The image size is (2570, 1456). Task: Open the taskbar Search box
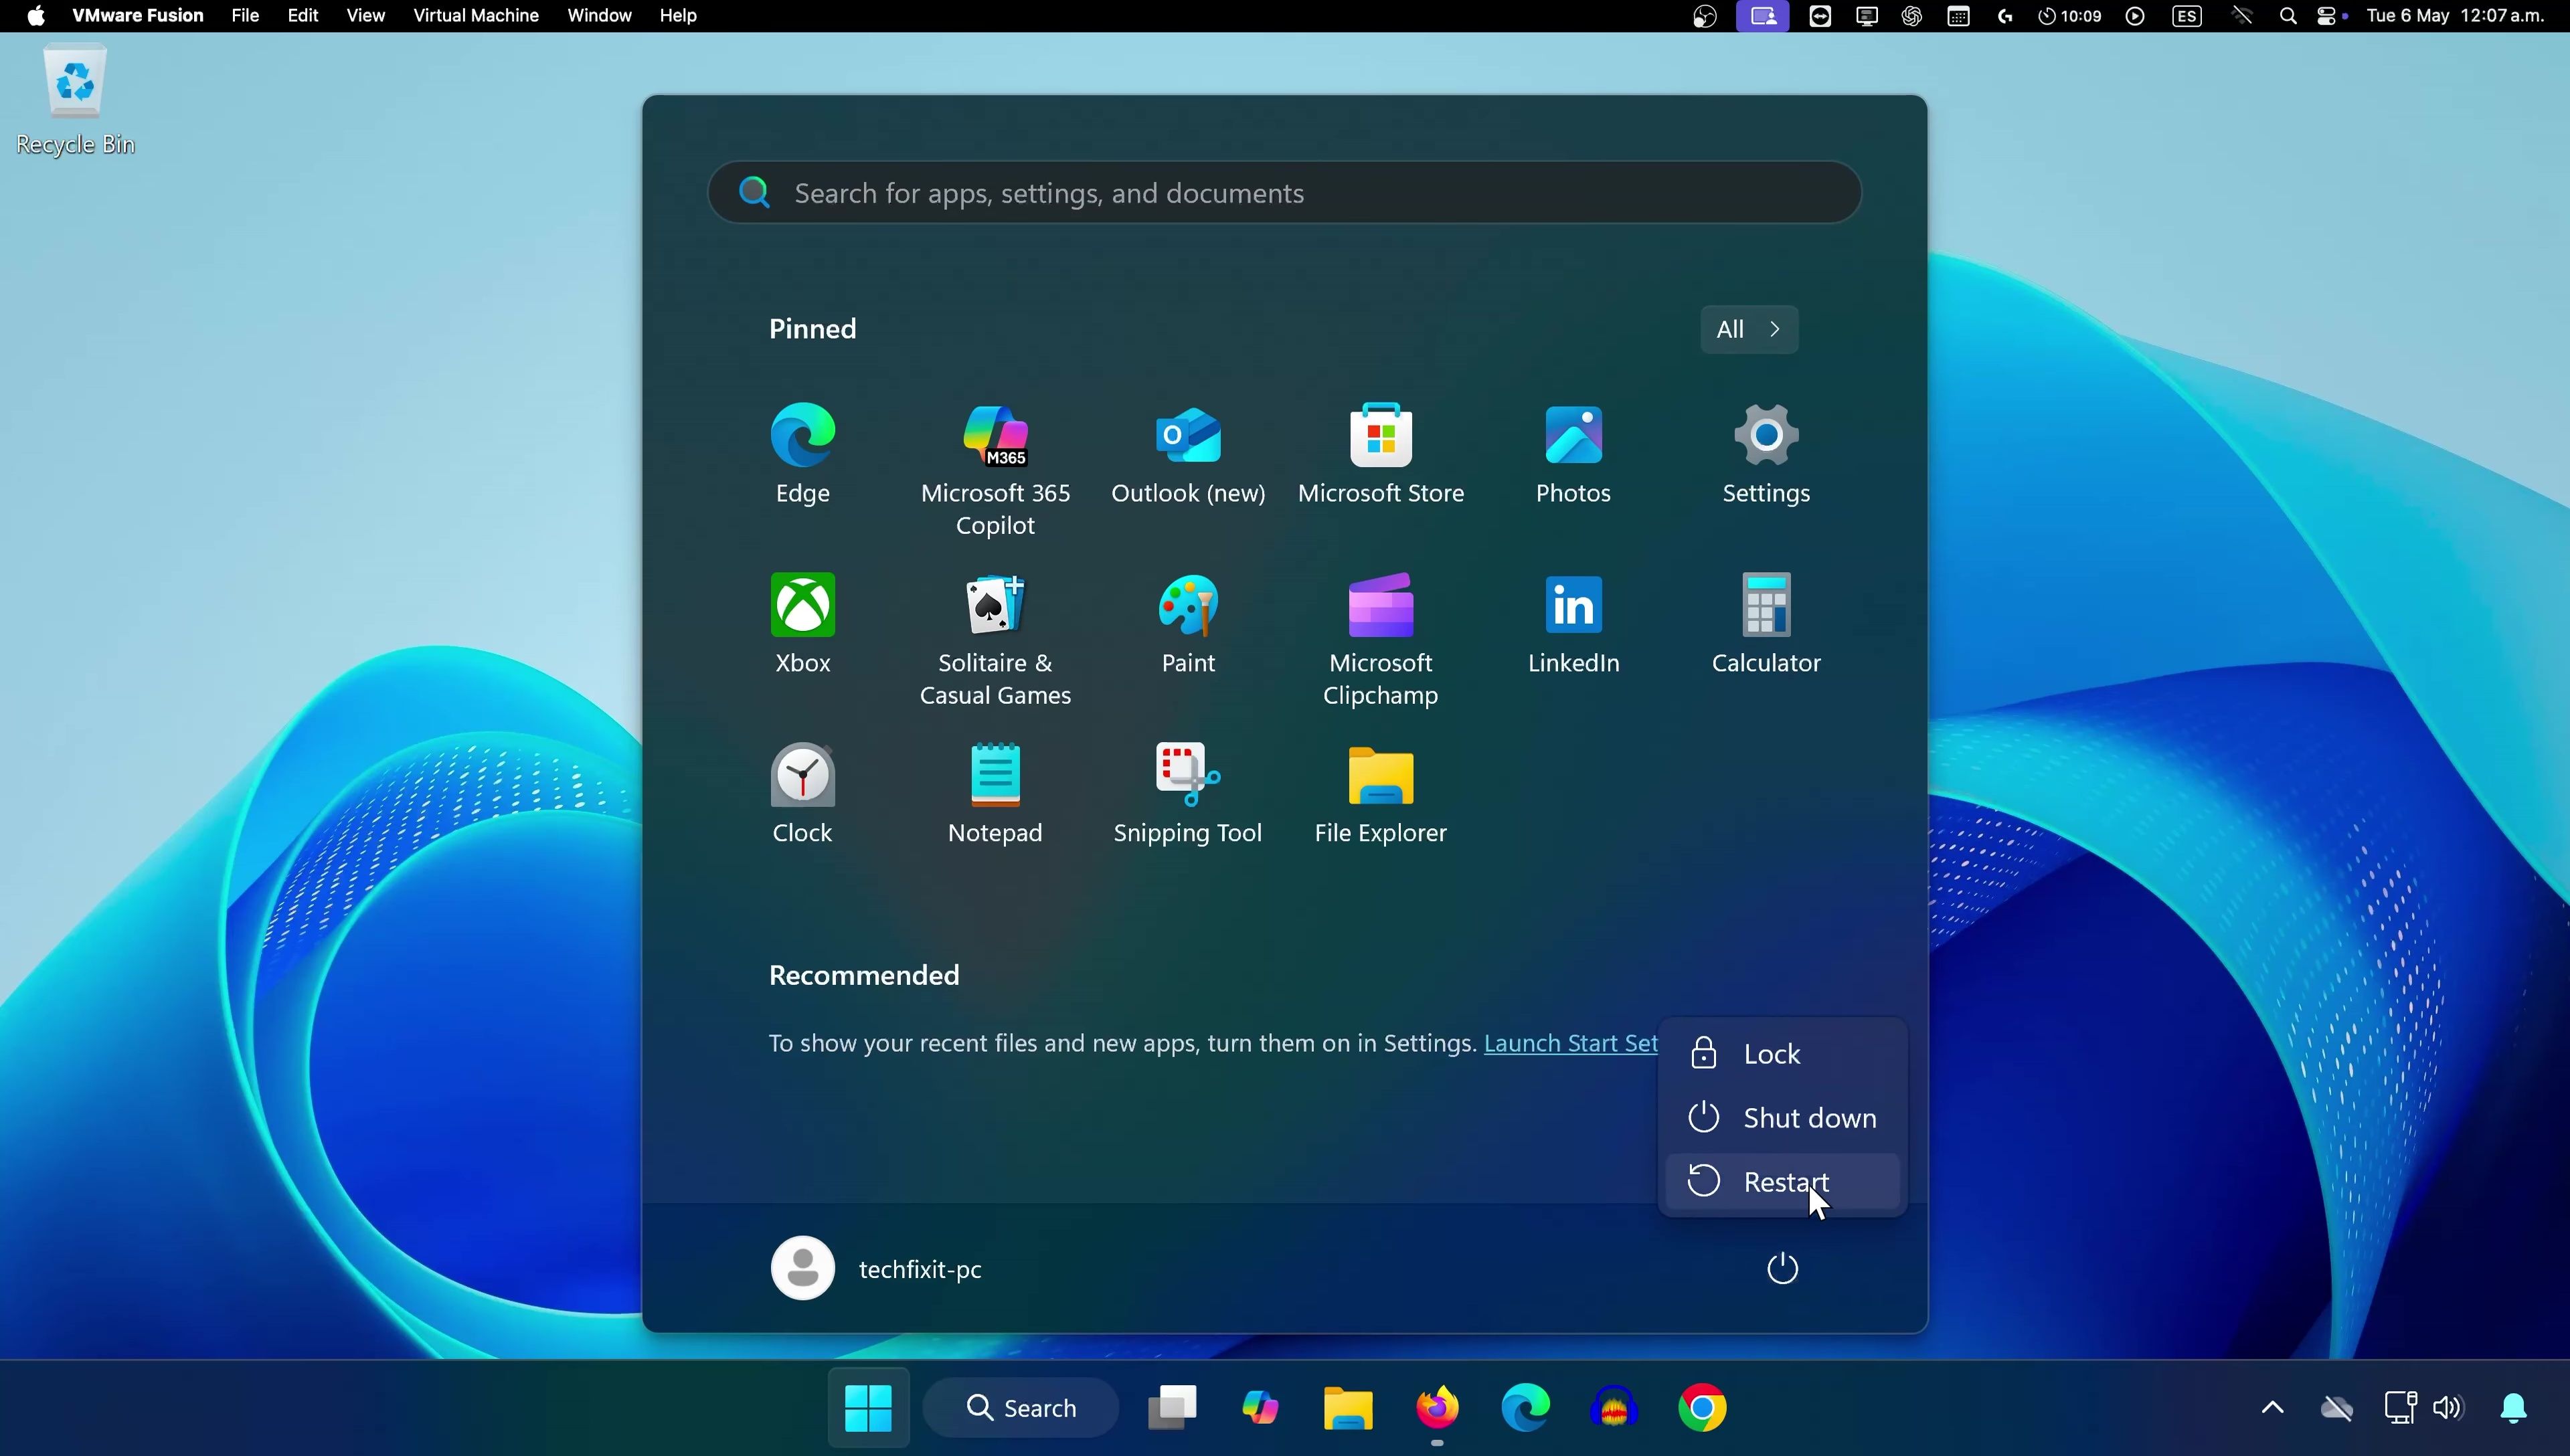[x=1021, y=1408]
